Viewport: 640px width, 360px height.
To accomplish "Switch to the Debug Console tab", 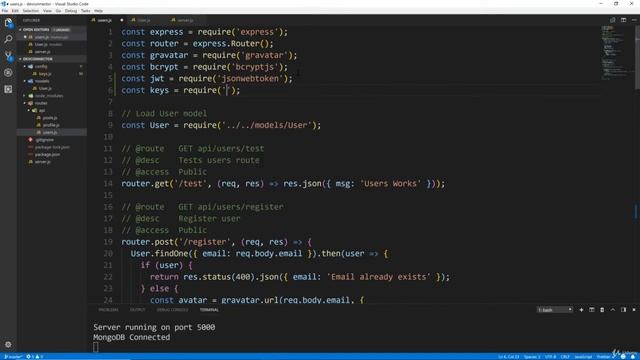I will point(172,310).
